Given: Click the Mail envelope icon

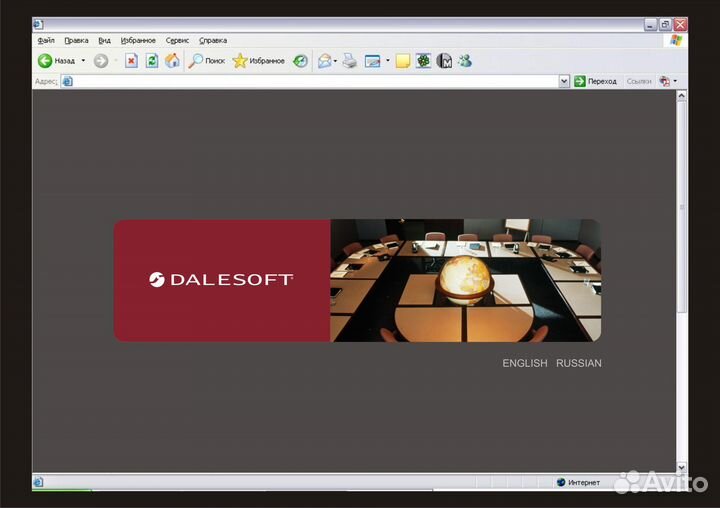Looking at the screenshot, I should [x=324, y=61].
